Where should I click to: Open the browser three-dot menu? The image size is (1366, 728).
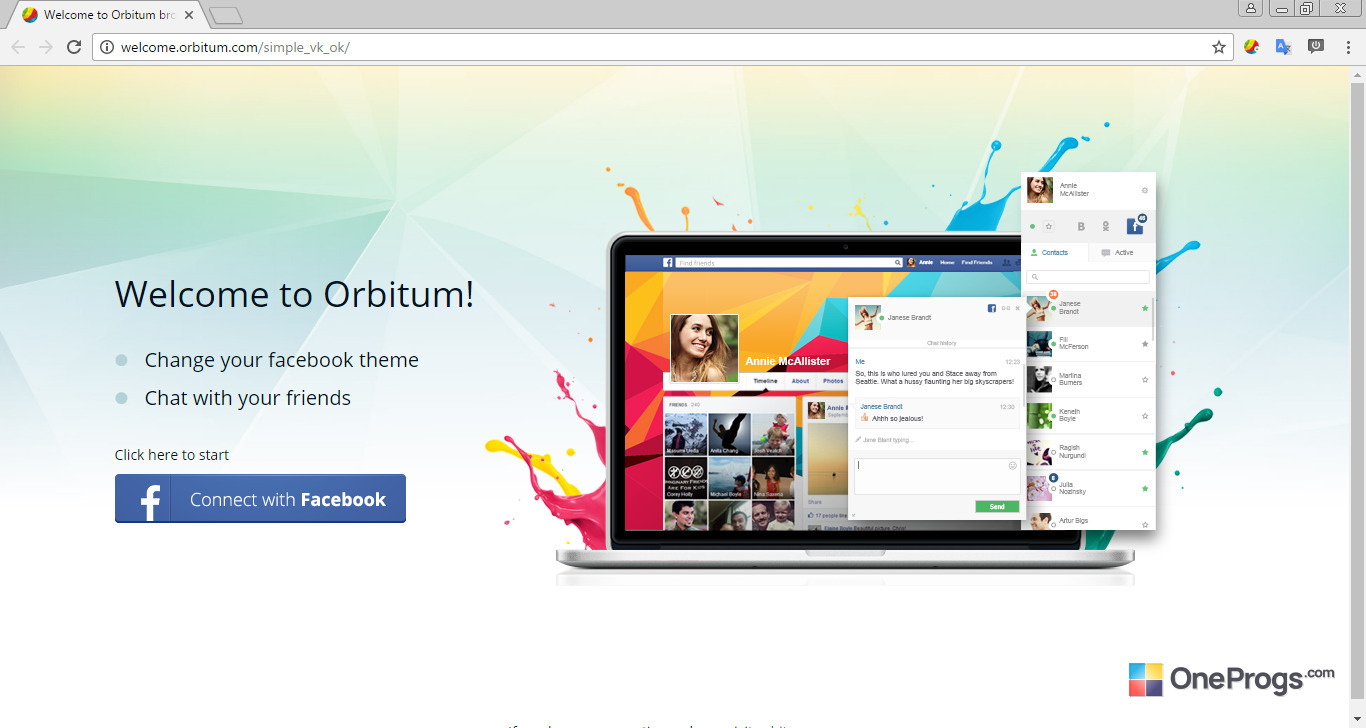coord(1348,47)
